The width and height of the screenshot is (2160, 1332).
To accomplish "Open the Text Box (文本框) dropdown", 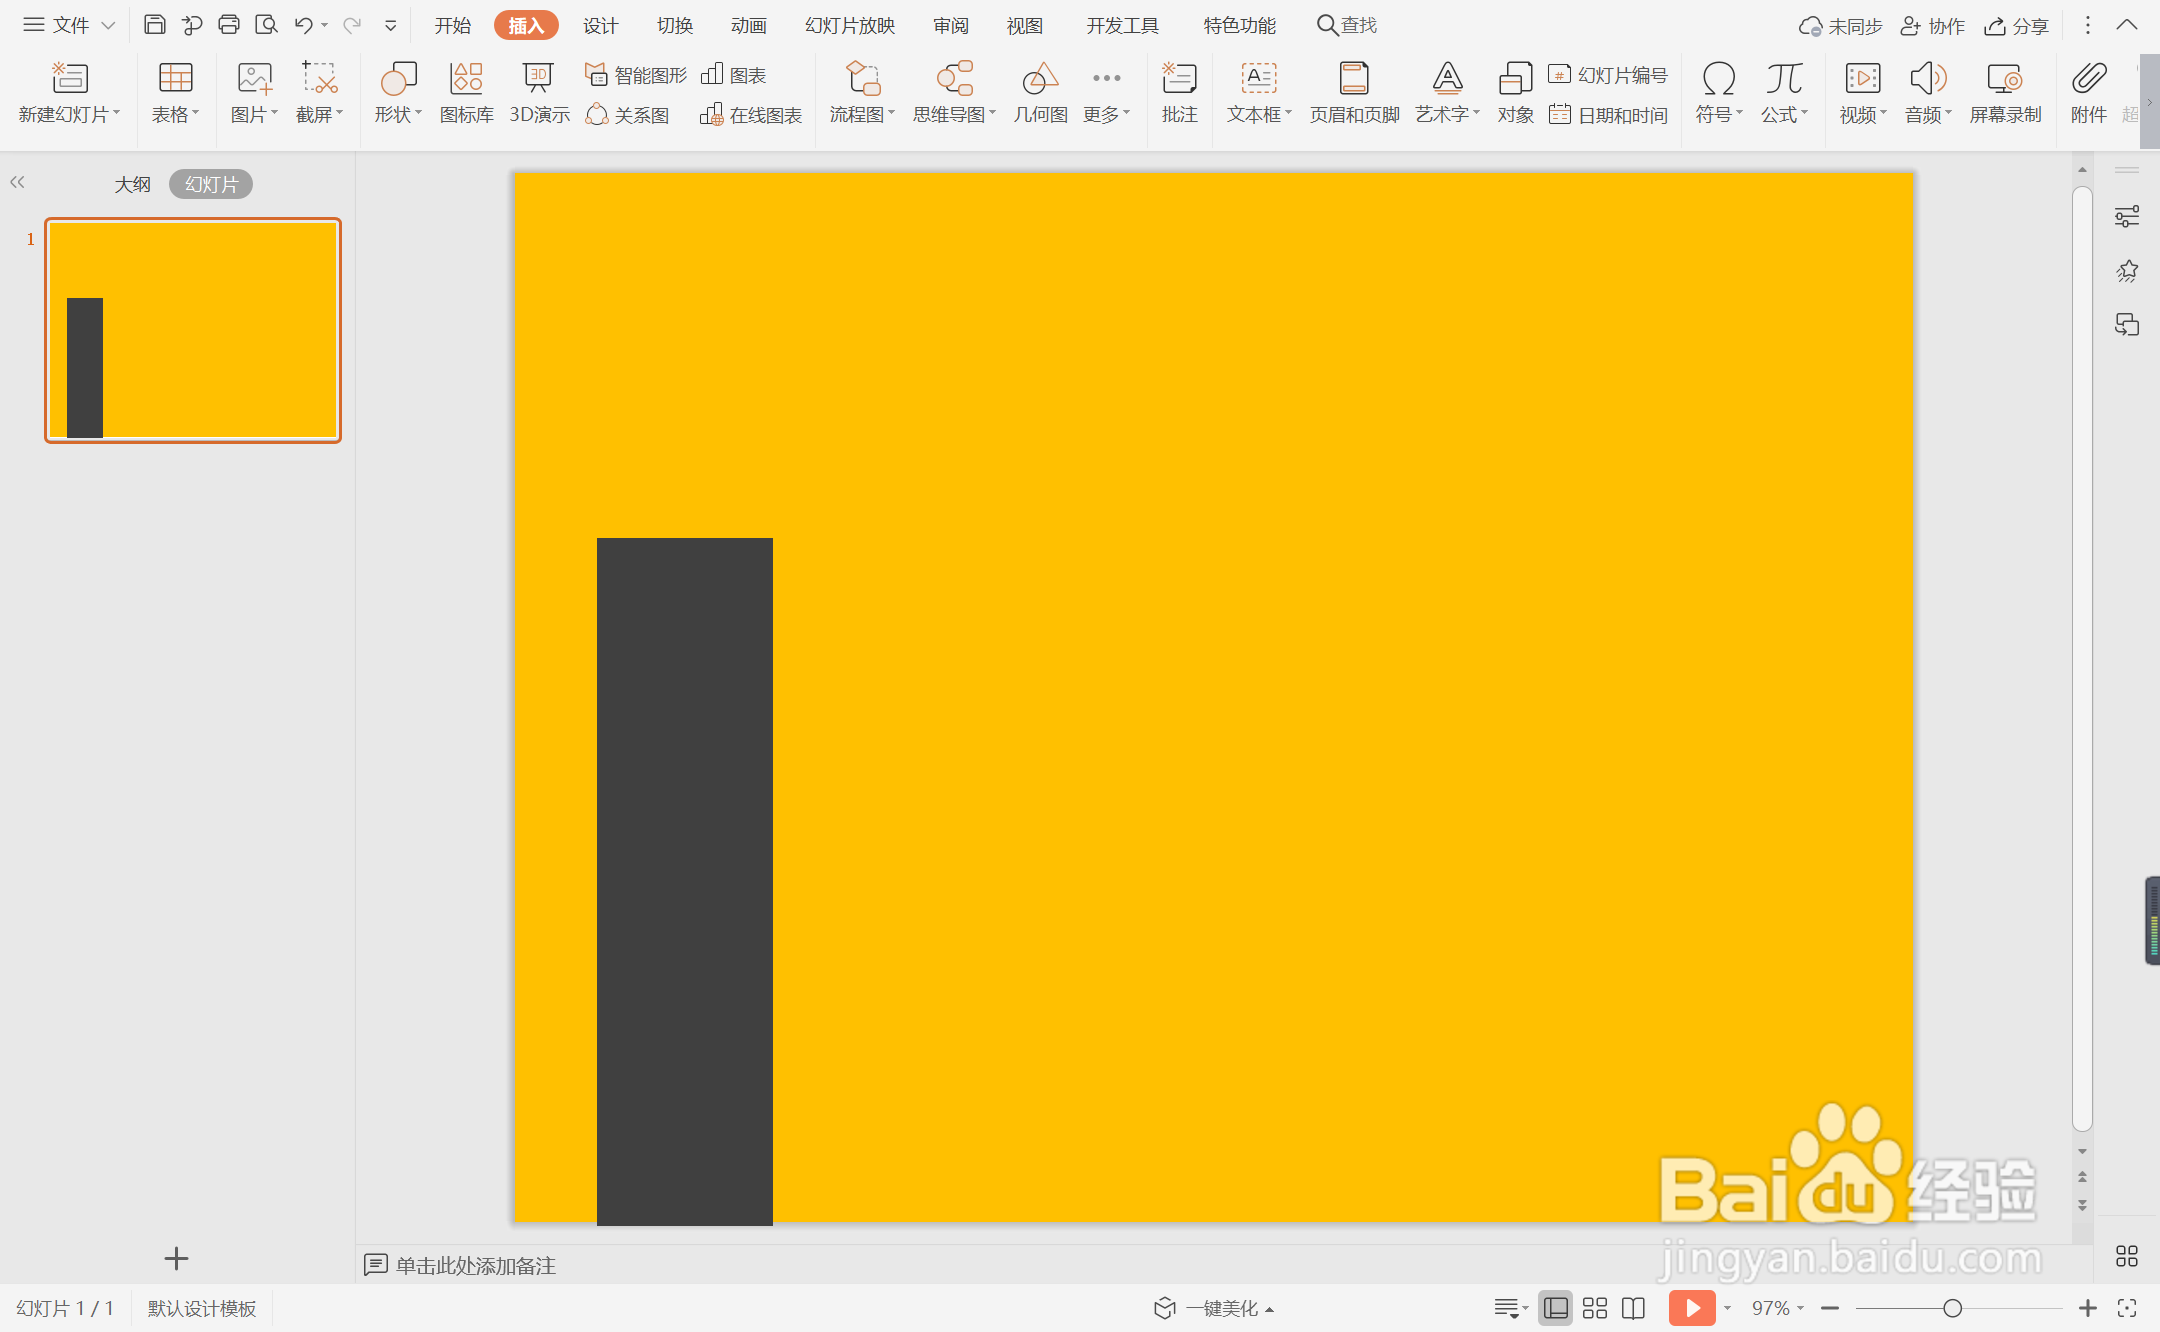I will pyautogui.click(x=1259, y=114).
